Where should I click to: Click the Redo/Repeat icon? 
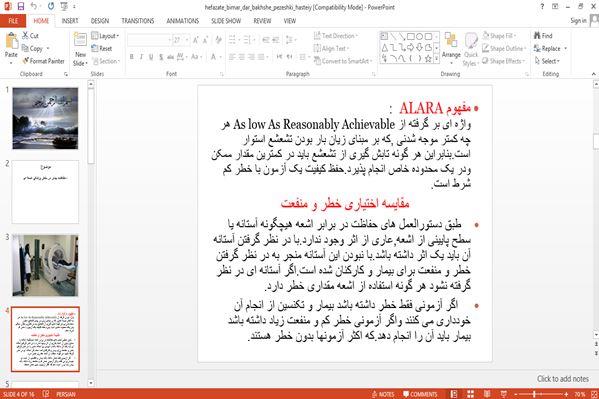coord(51,6)
